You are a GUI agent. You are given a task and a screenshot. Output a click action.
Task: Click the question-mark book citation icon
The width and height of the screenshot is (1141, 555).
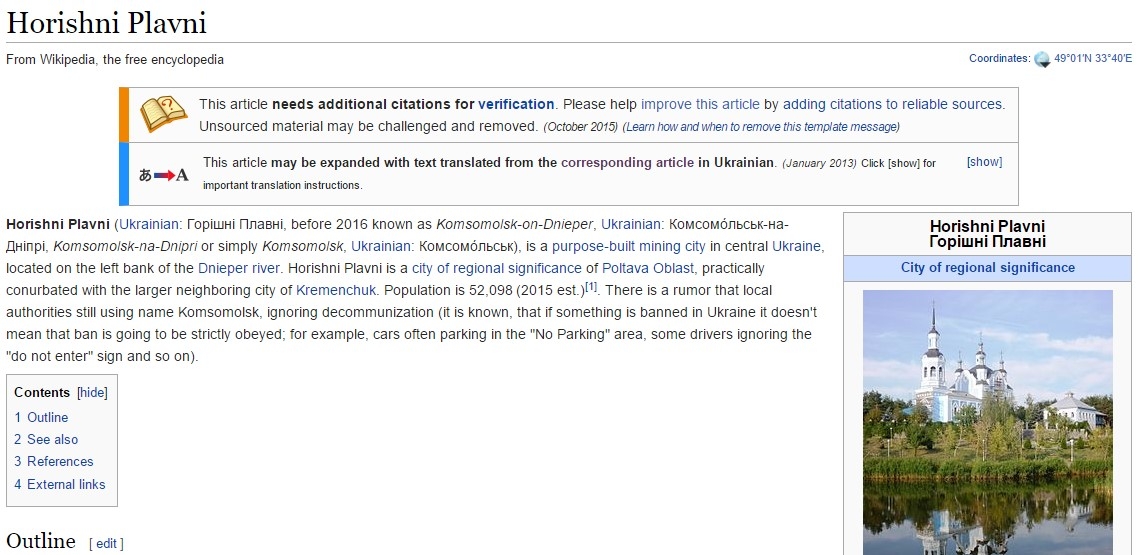click(163, 114)
